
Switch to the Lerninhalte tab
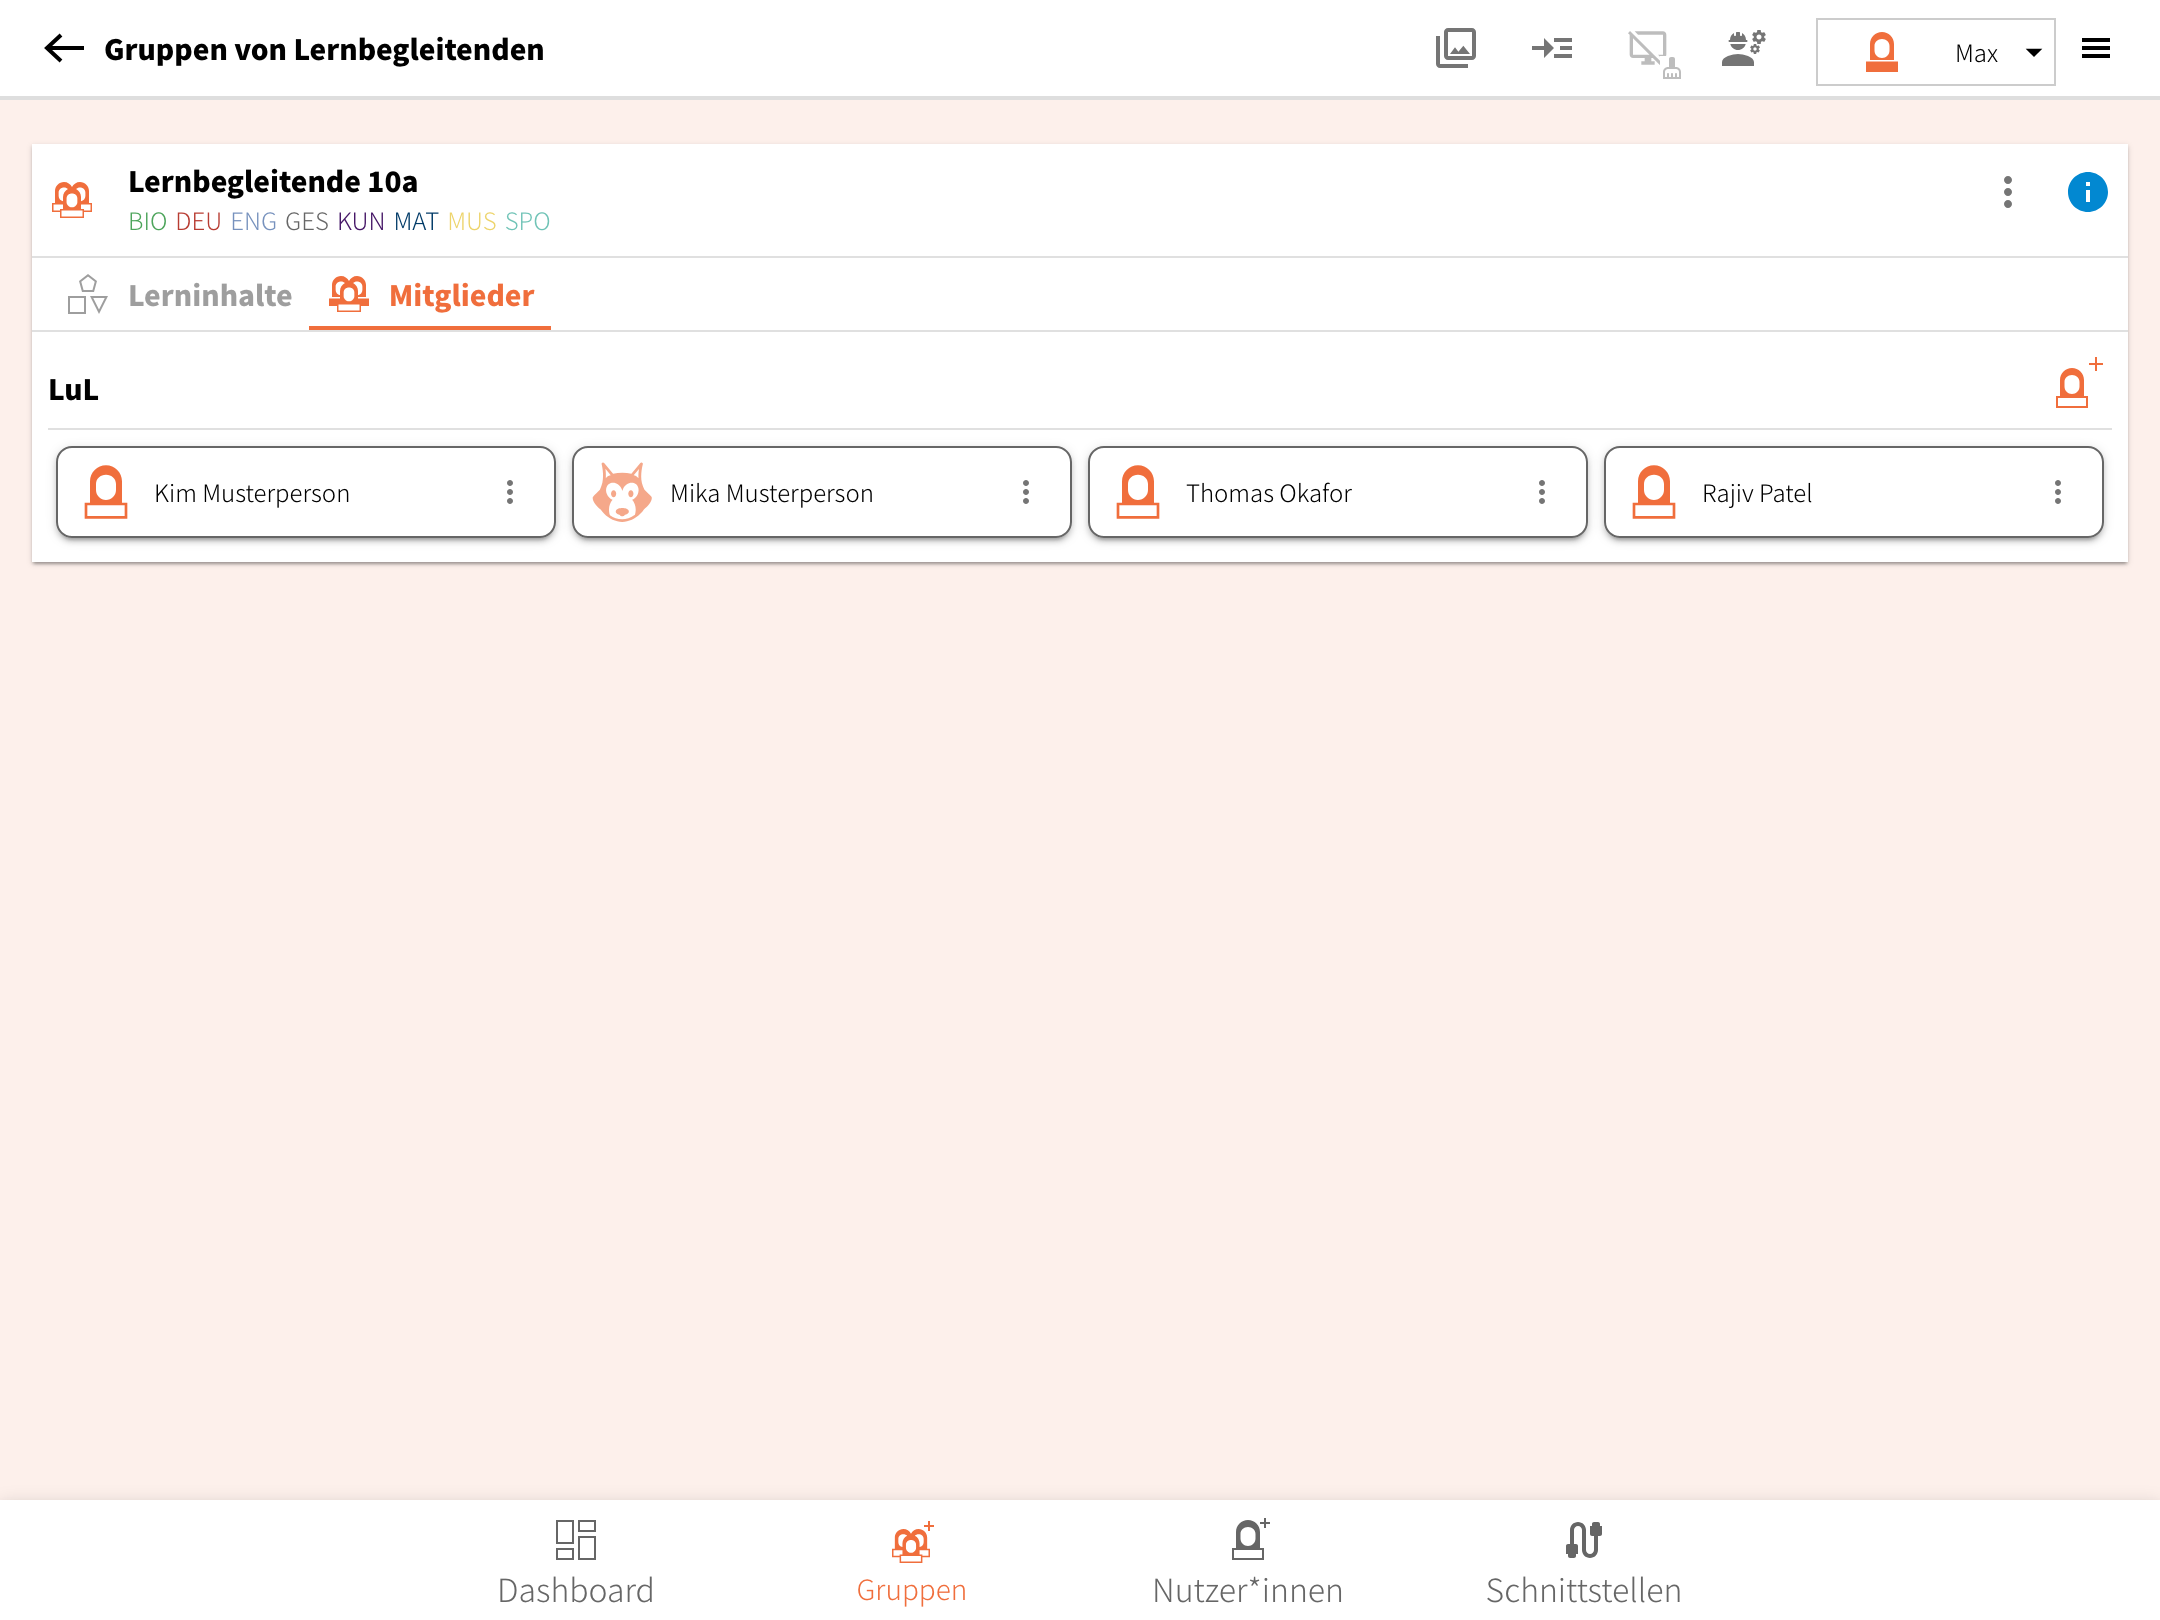point(180,296)
